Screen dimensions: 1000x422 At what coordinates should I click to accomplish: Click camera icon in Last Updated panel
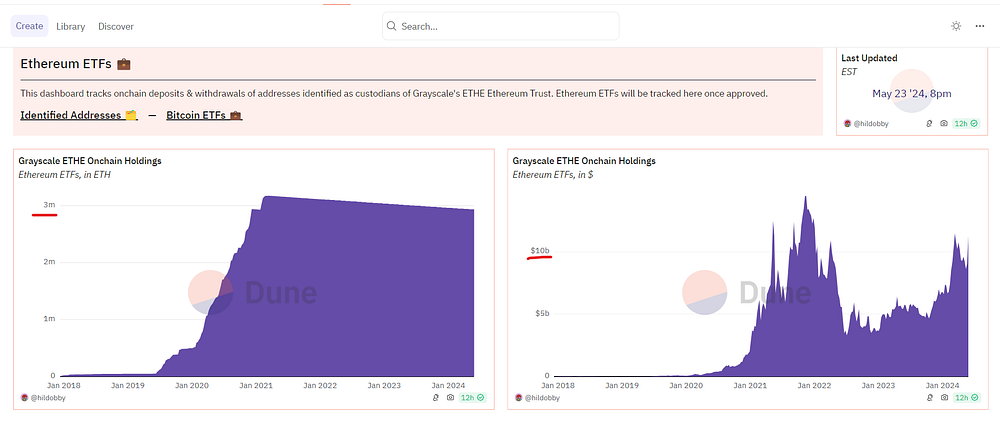[x=944, y=124]
